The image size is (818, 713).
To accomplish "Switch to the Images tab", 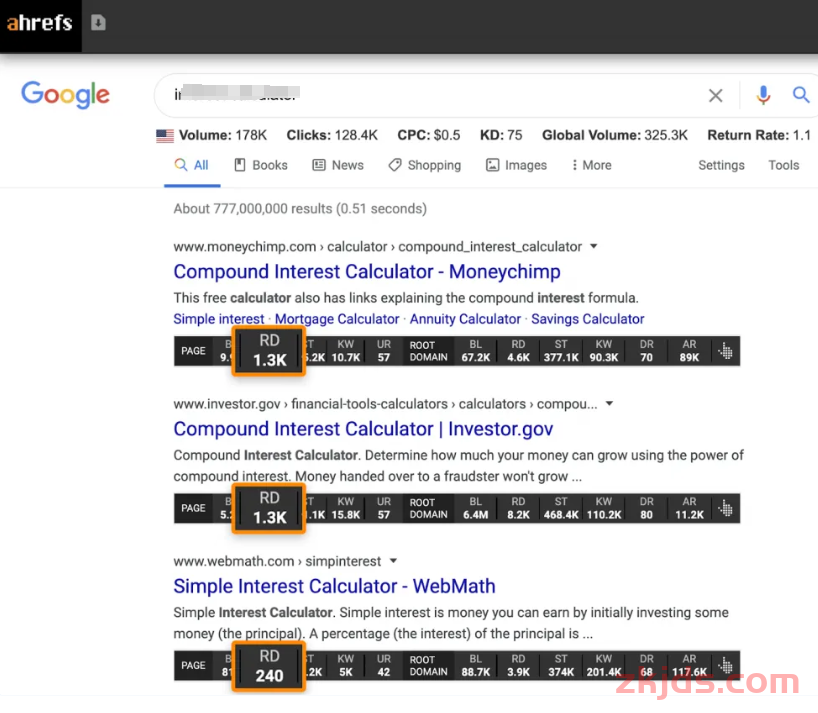I will tap(516, 165).
